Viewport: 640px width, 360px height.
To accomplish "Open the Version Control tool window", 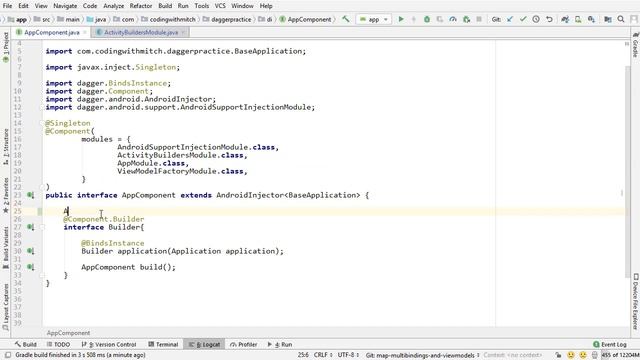I will click(x=109, y=344).
